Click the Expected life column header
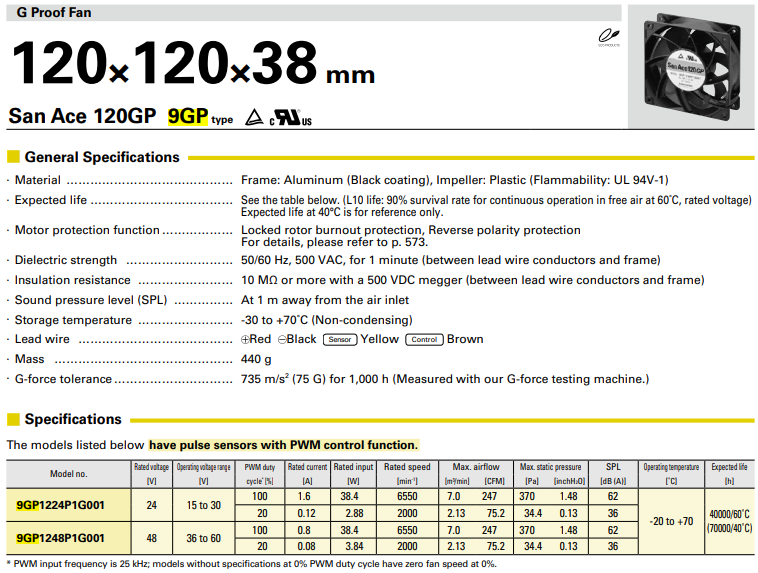 tap(729, 467)
